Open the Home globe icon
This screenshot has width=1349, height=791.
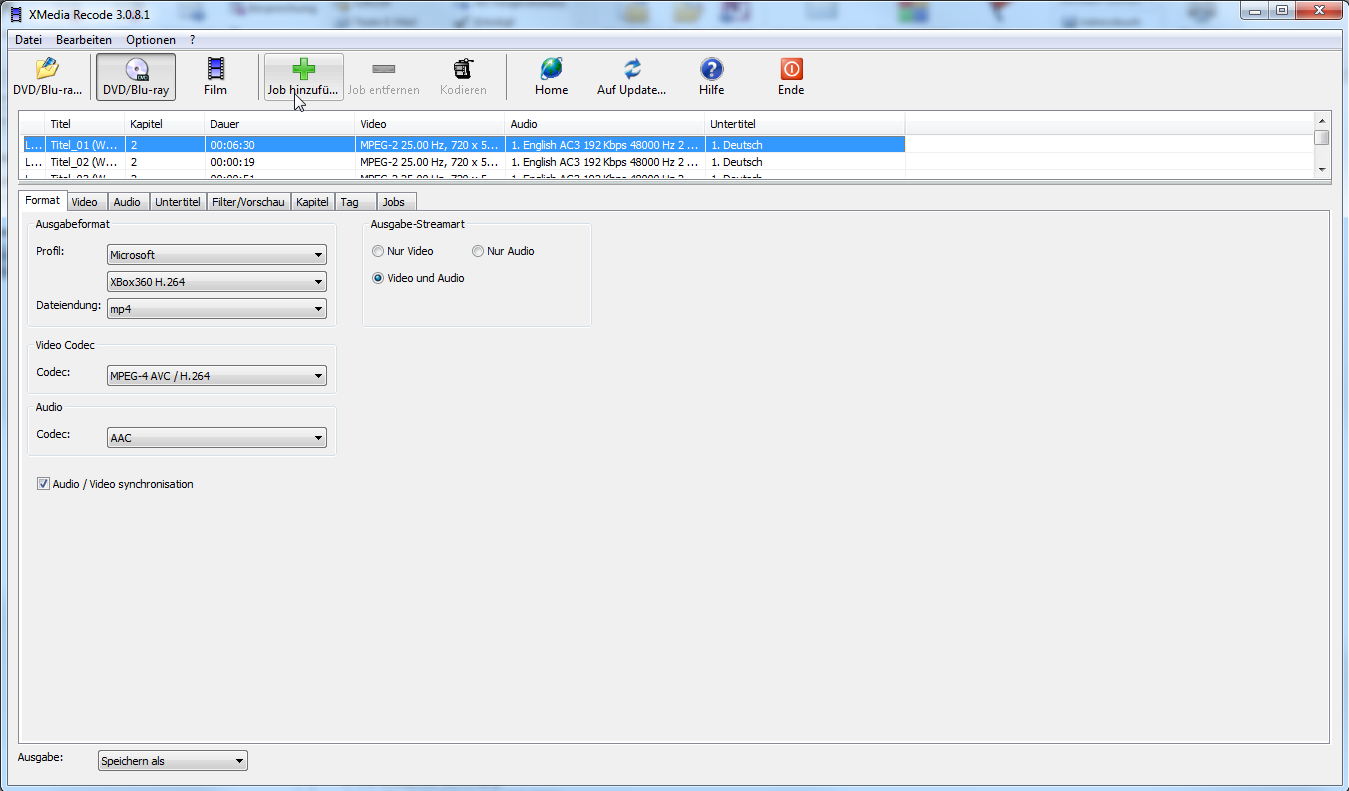[551, 69]
